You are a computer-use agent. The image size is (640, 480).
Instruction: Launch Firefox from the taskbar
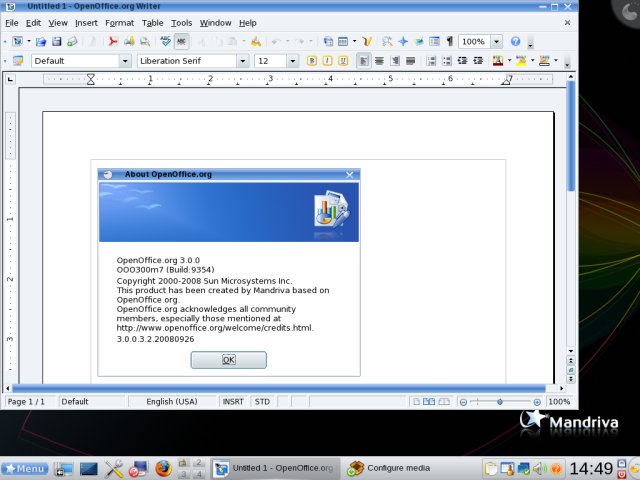click(x=163, y=469)
